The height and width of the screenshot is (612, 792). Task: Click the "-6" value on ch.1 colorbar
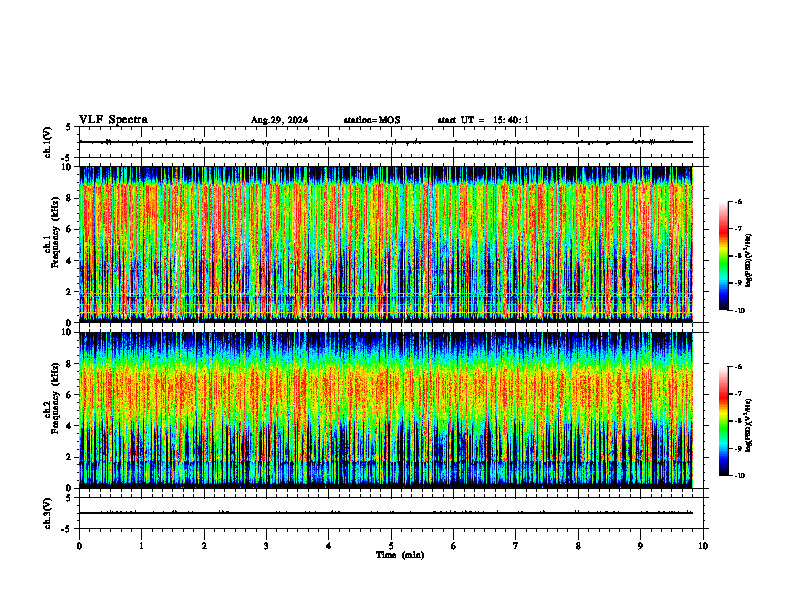738,202
